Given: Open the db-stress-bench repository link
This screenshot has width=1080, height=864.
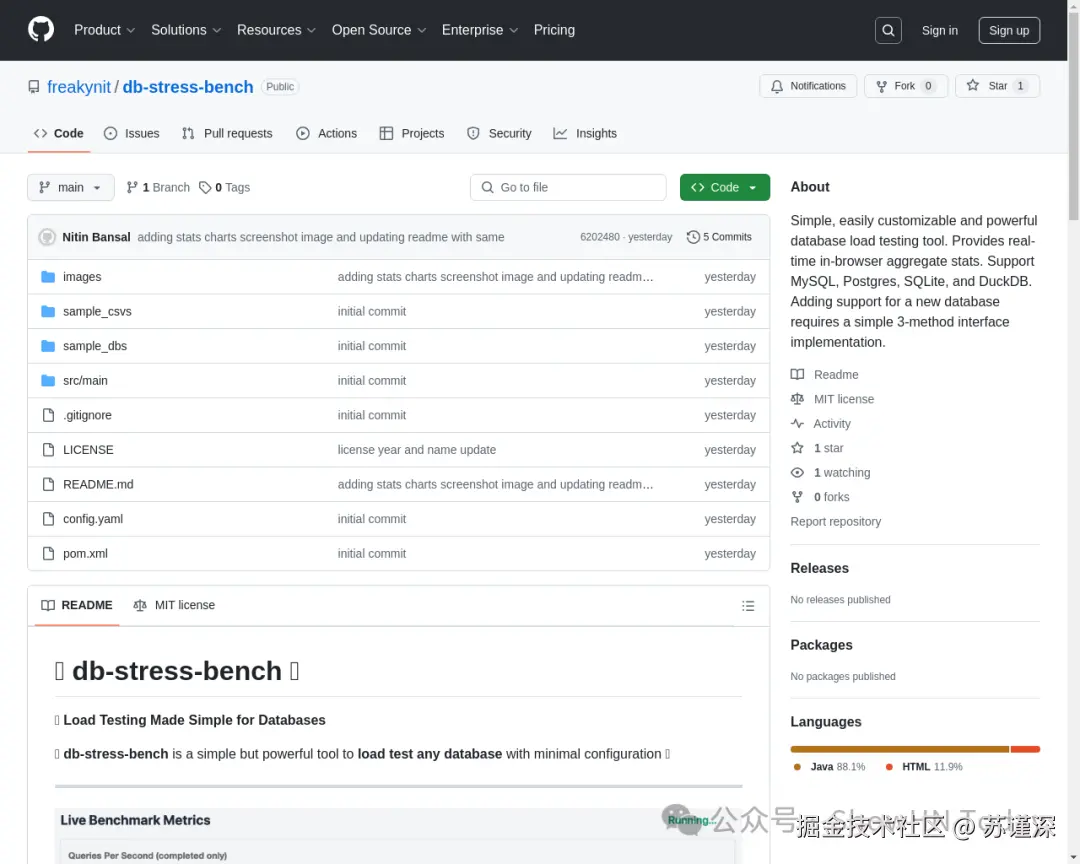Looking at the screenshot, I should click(x=188, y=87).
